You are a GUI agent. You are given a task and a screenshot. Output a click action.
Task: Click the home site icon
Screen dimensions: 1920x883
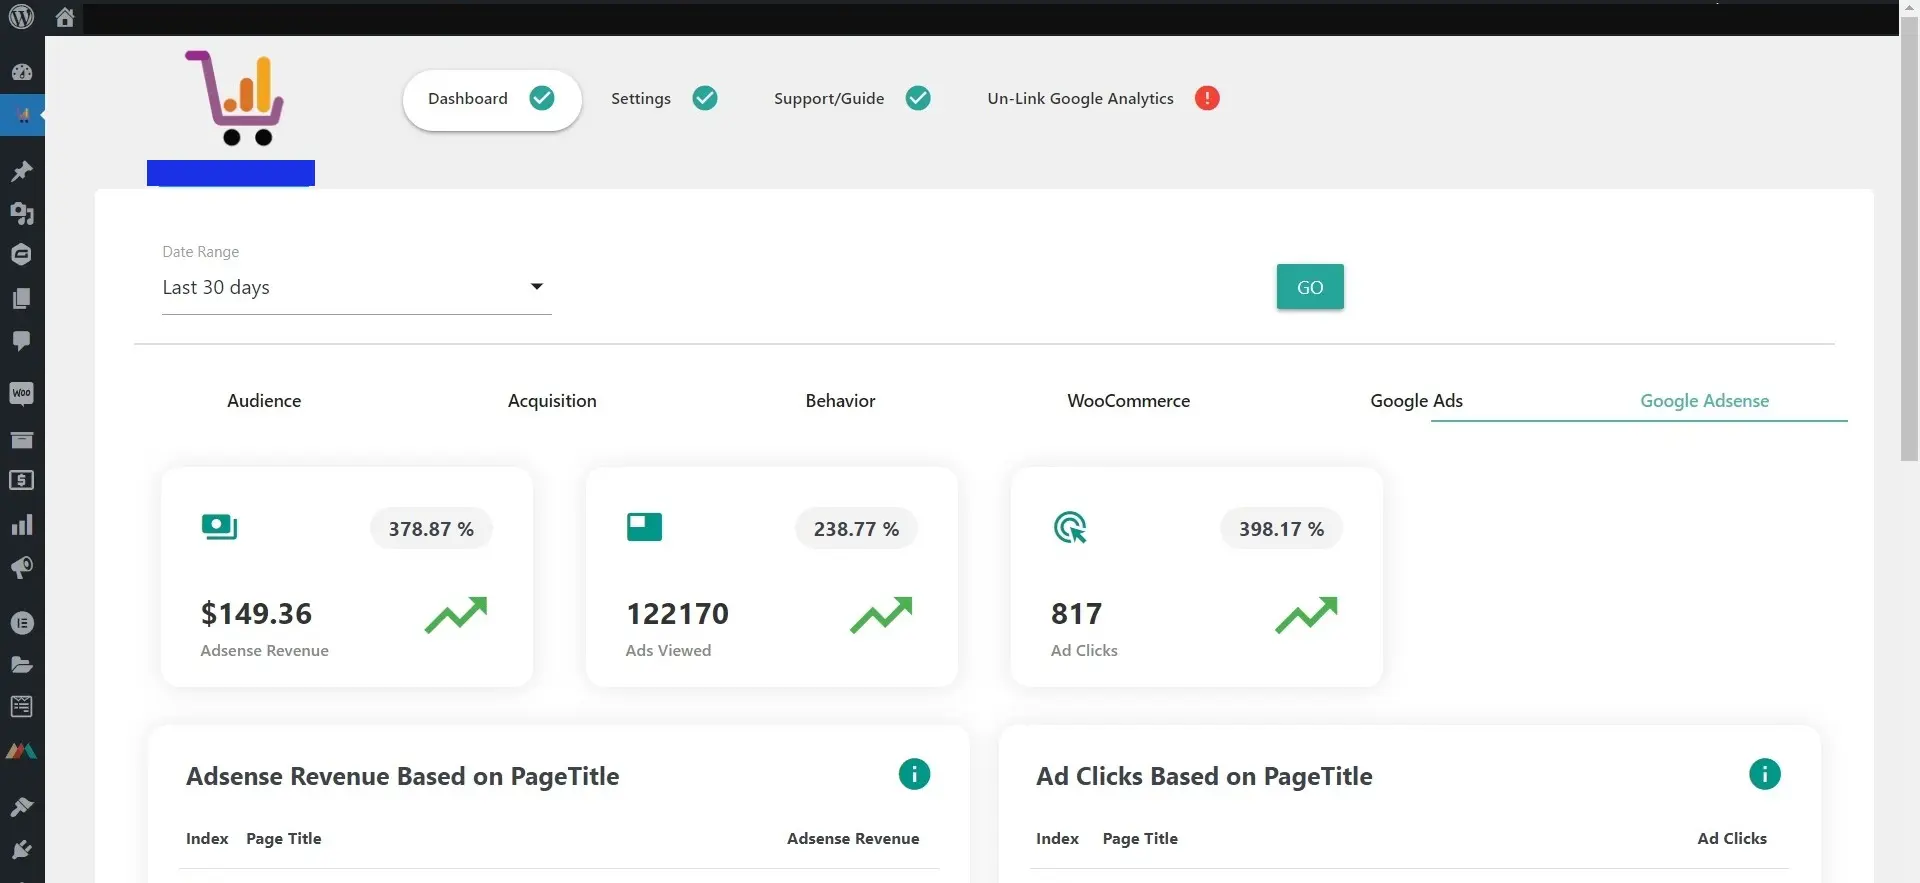pos(65,17)
